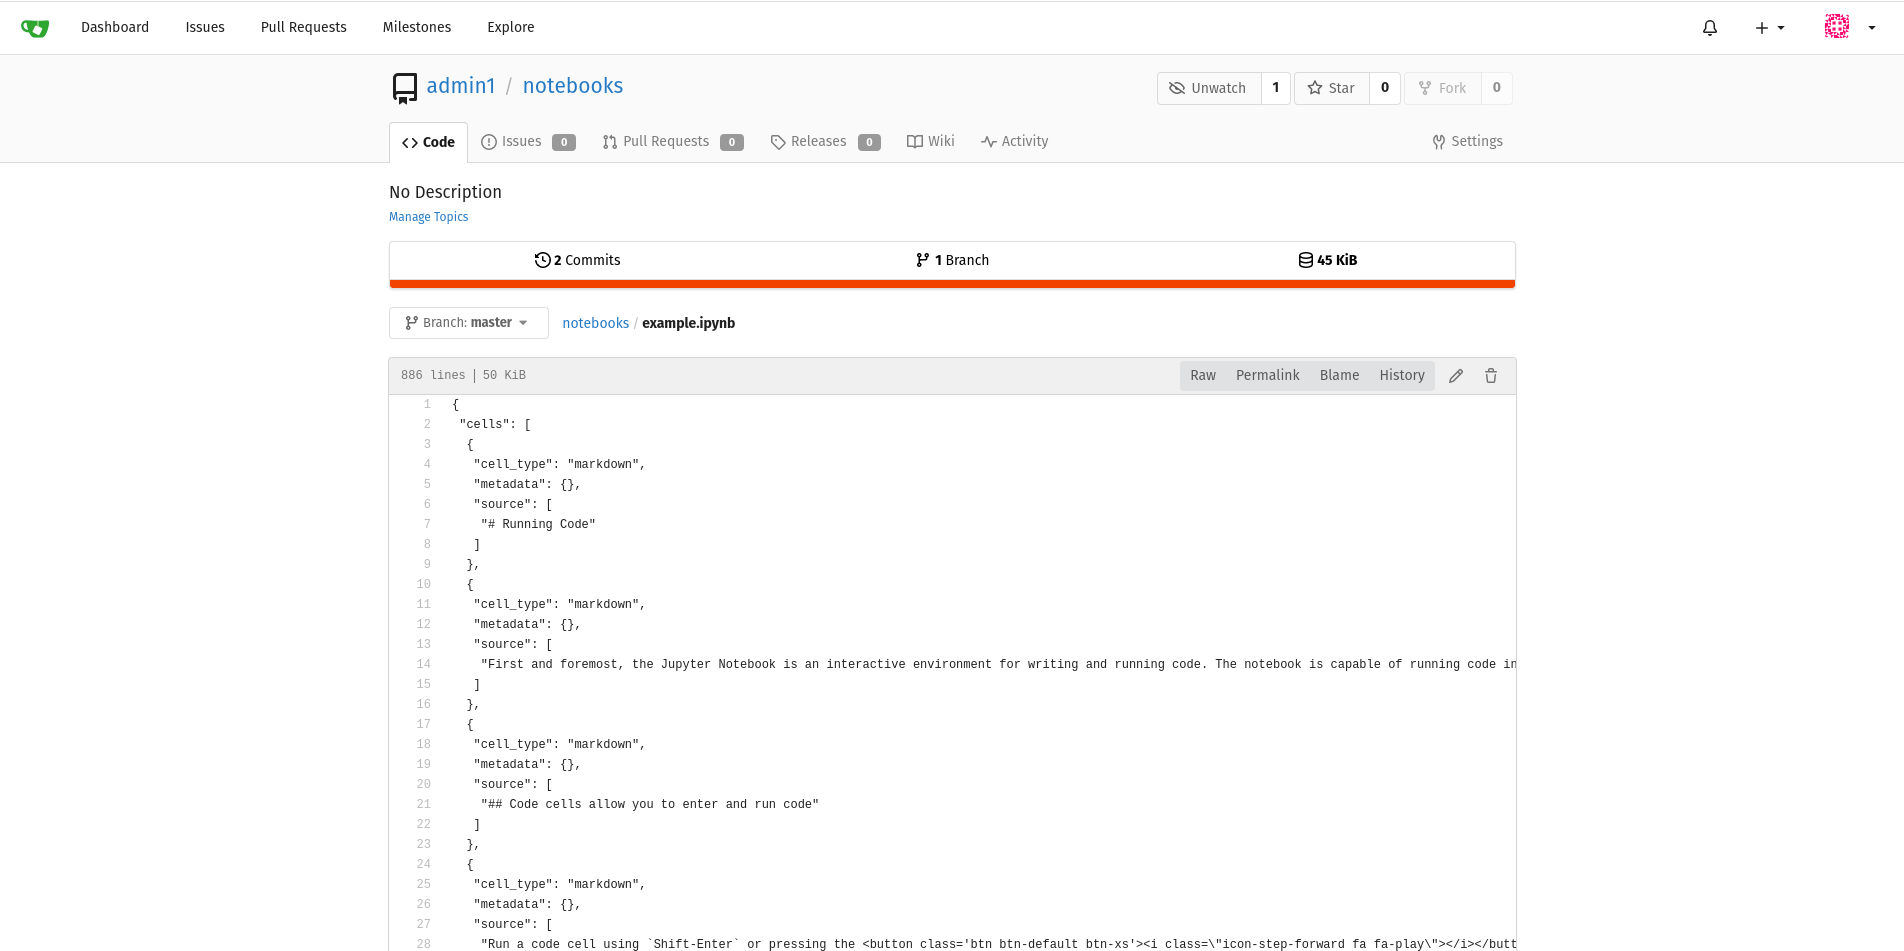Click the language statistics bar
The image size is (1904, 951).
(952, 284)
